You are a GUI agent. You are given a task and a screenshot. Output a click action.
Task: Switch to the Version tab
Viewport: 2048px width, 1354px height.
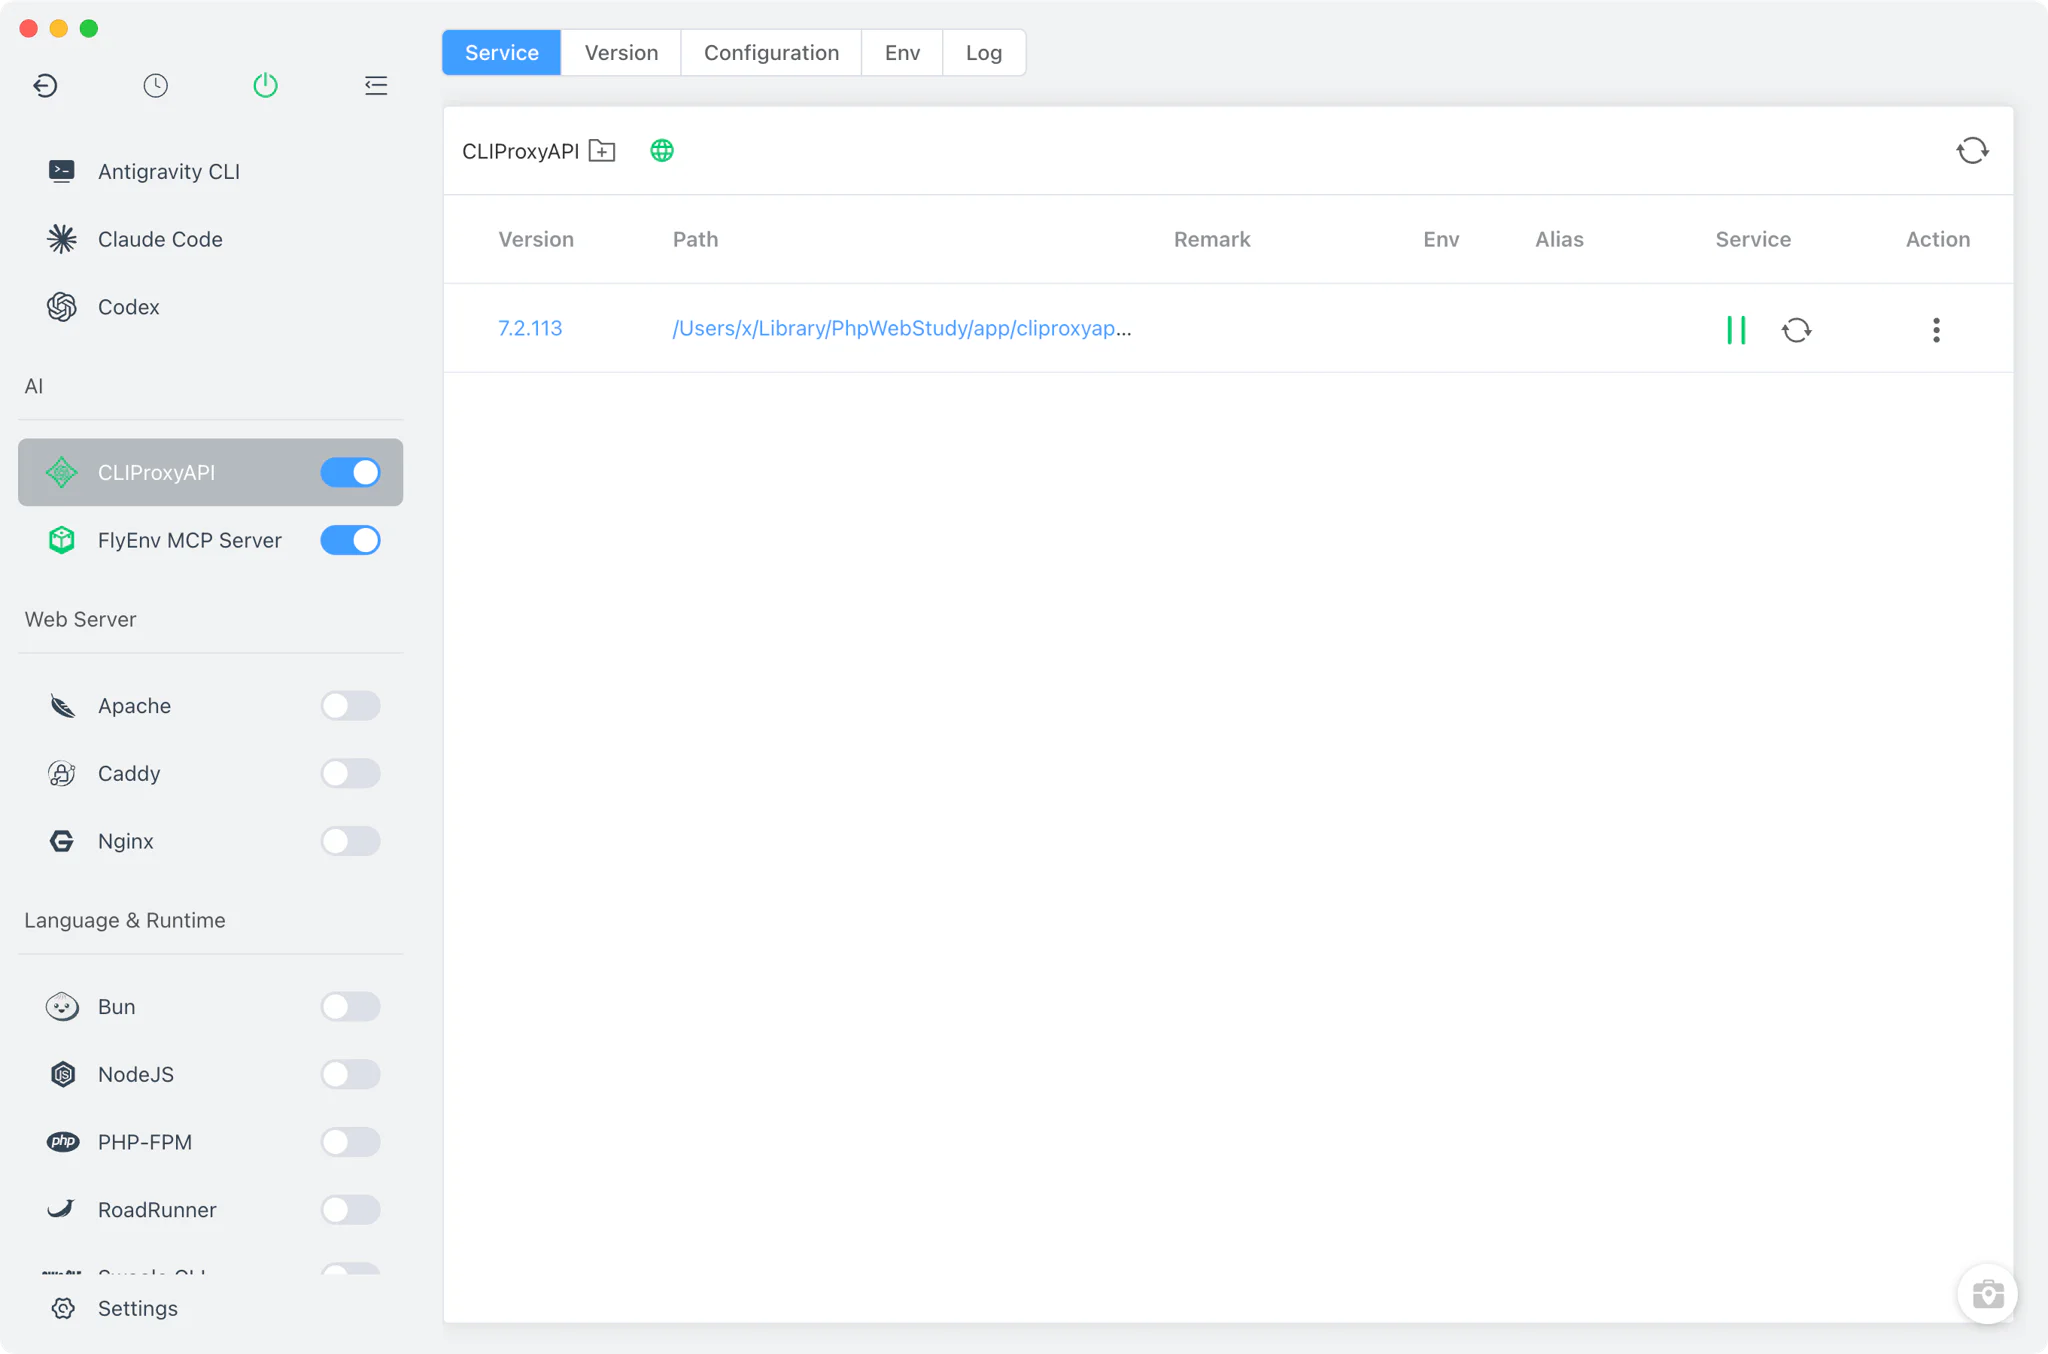click(x=621, y=52)
